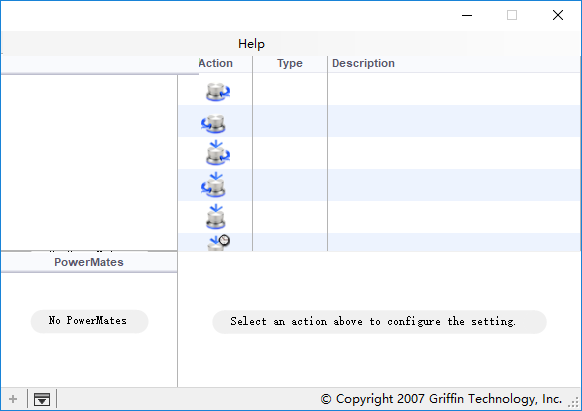
Task: Click the Type cell of rotate-right row
Action: (290, 89)
